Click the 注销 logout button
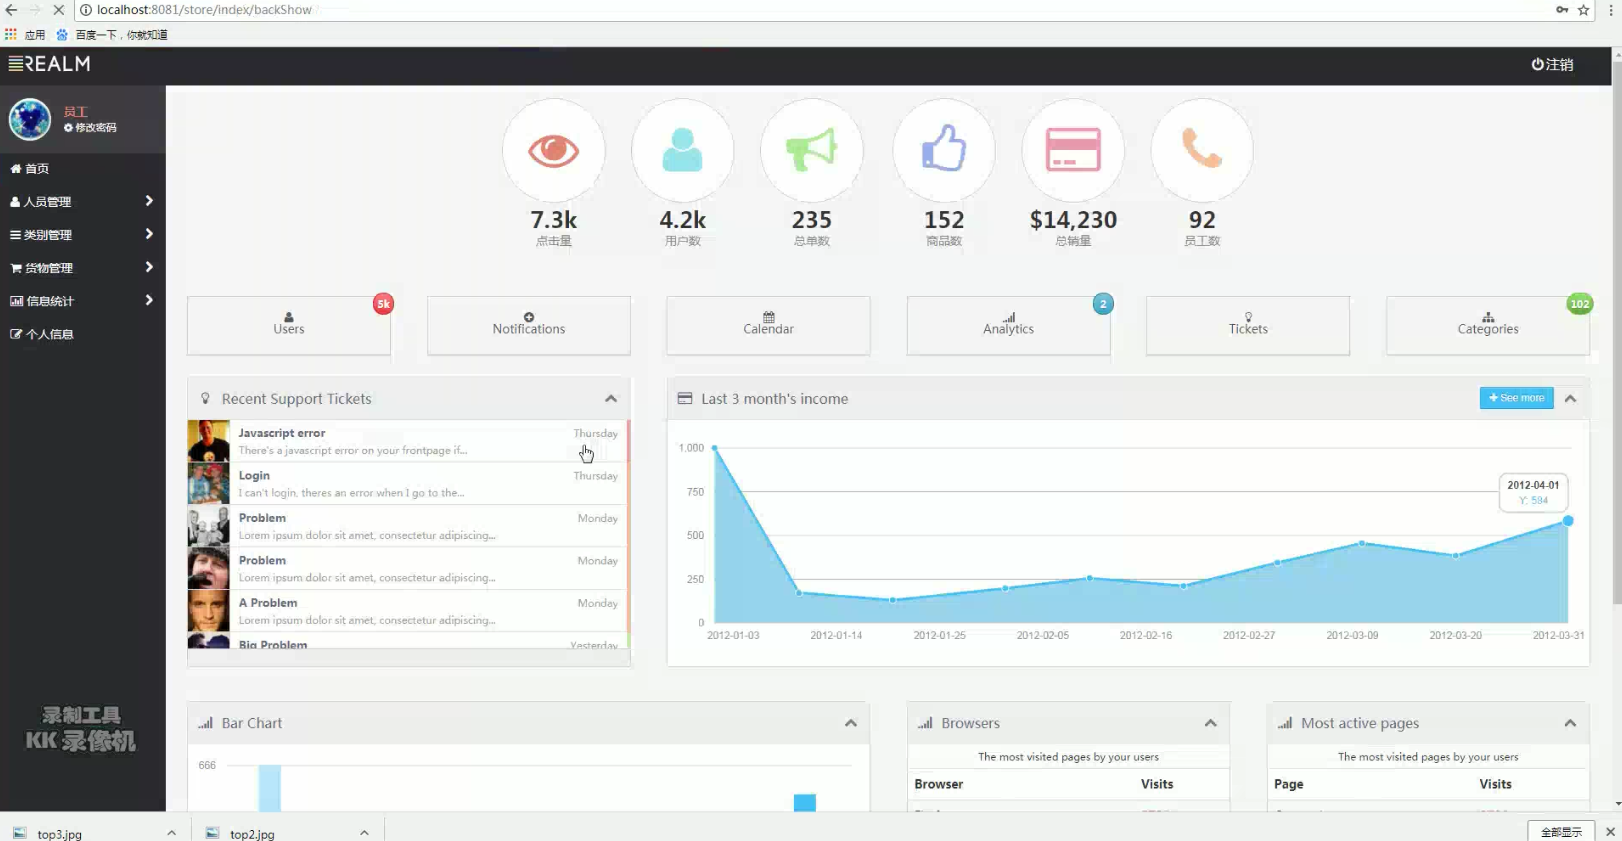Viewport: 1622px width, 841px height. click(x=1552, y=64)
